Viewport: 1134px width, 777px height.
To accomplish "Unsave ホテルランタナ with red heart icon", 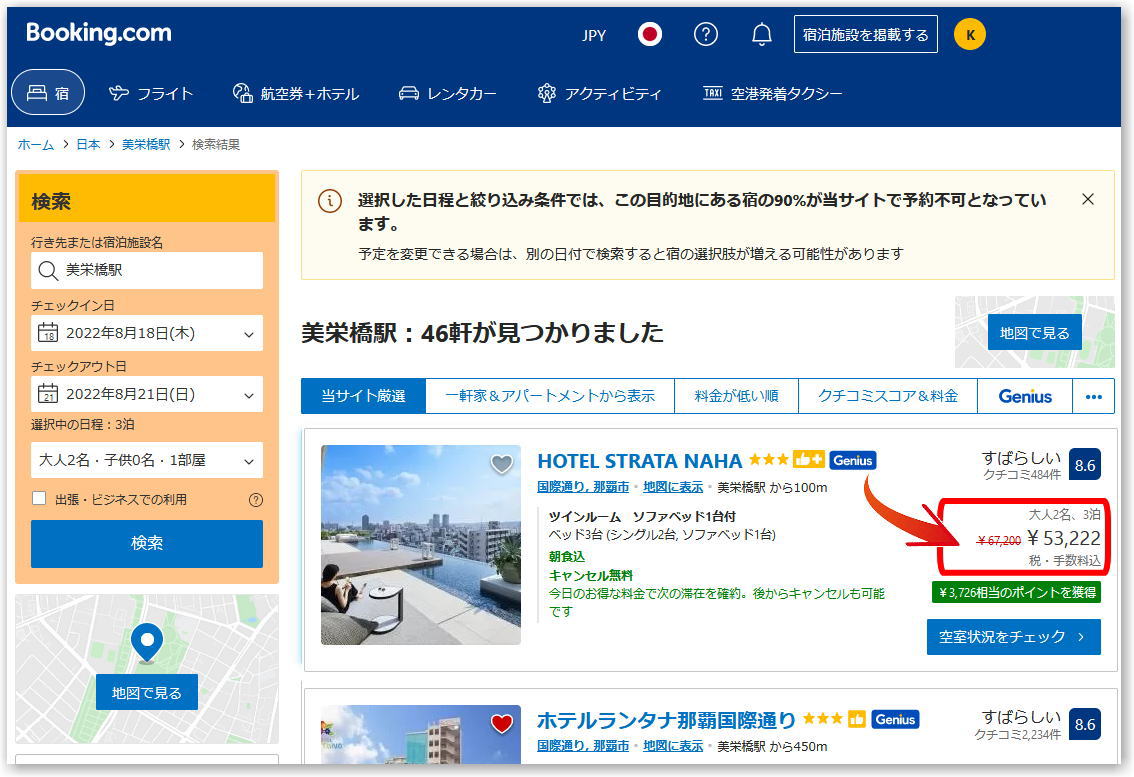I will 502,723.
